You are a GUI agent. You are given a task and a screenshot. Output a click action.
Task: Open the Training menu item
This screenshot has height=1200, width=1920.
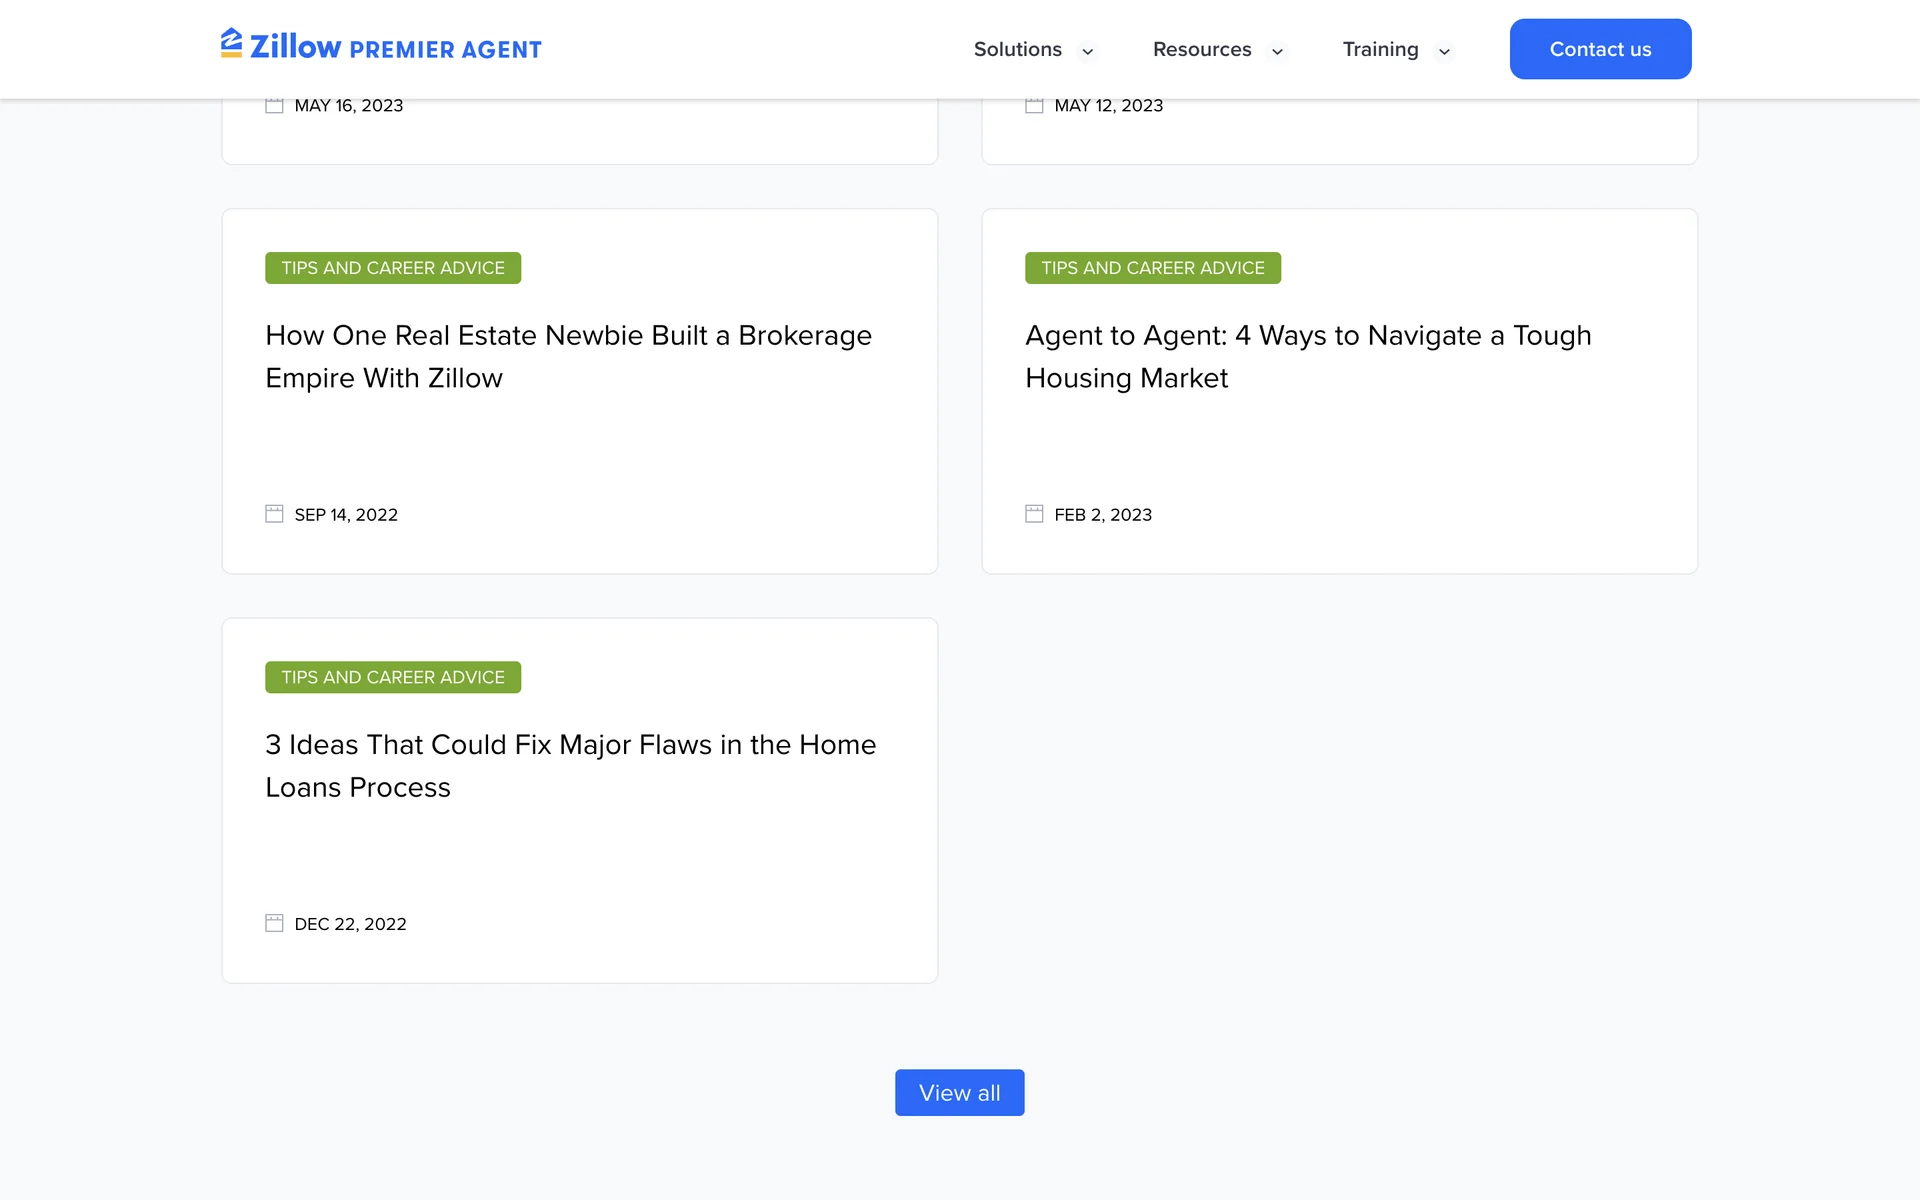pyautogui.click(x=1380, y=49)
